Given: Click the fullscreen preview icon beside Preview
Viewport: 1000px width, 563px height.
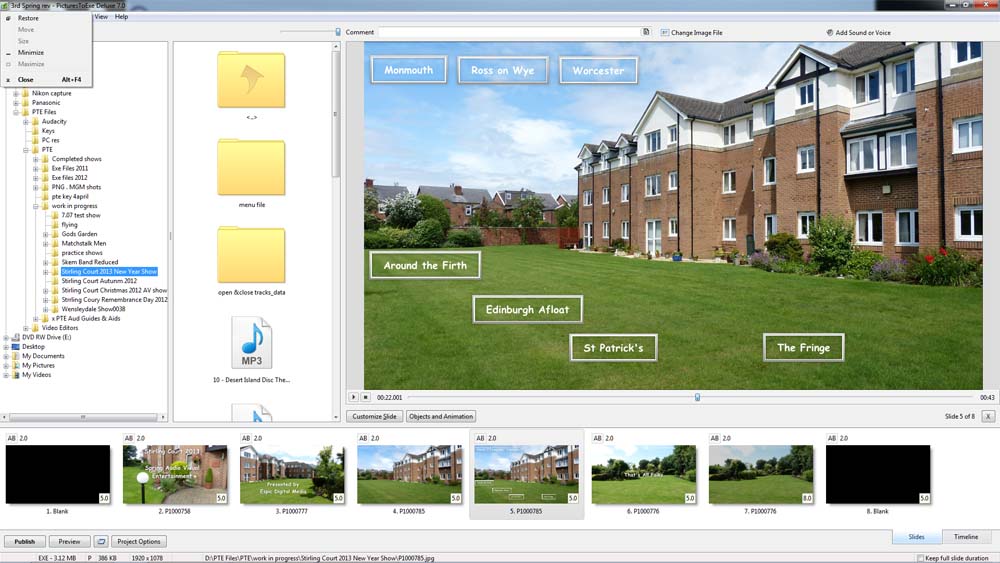Looking at the screenshot, I should 101,541.
